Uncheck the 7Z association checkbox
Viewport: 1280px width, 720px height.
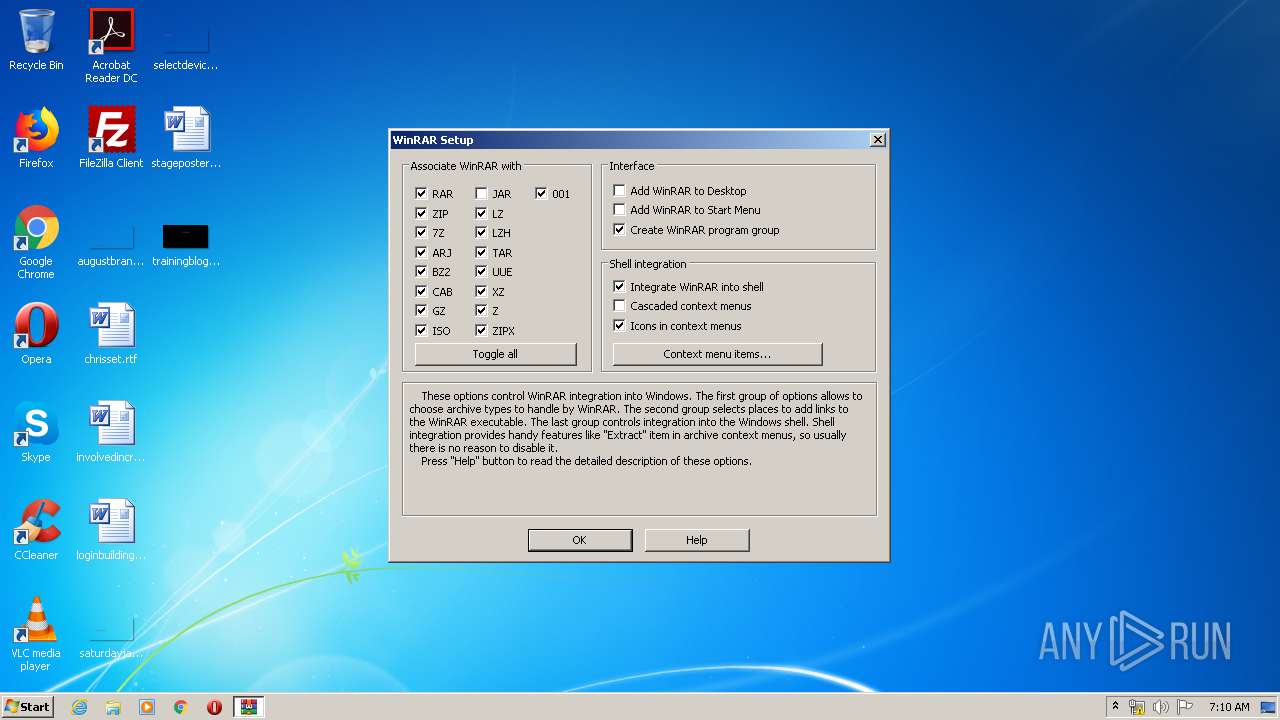click(x=421, y=233)
